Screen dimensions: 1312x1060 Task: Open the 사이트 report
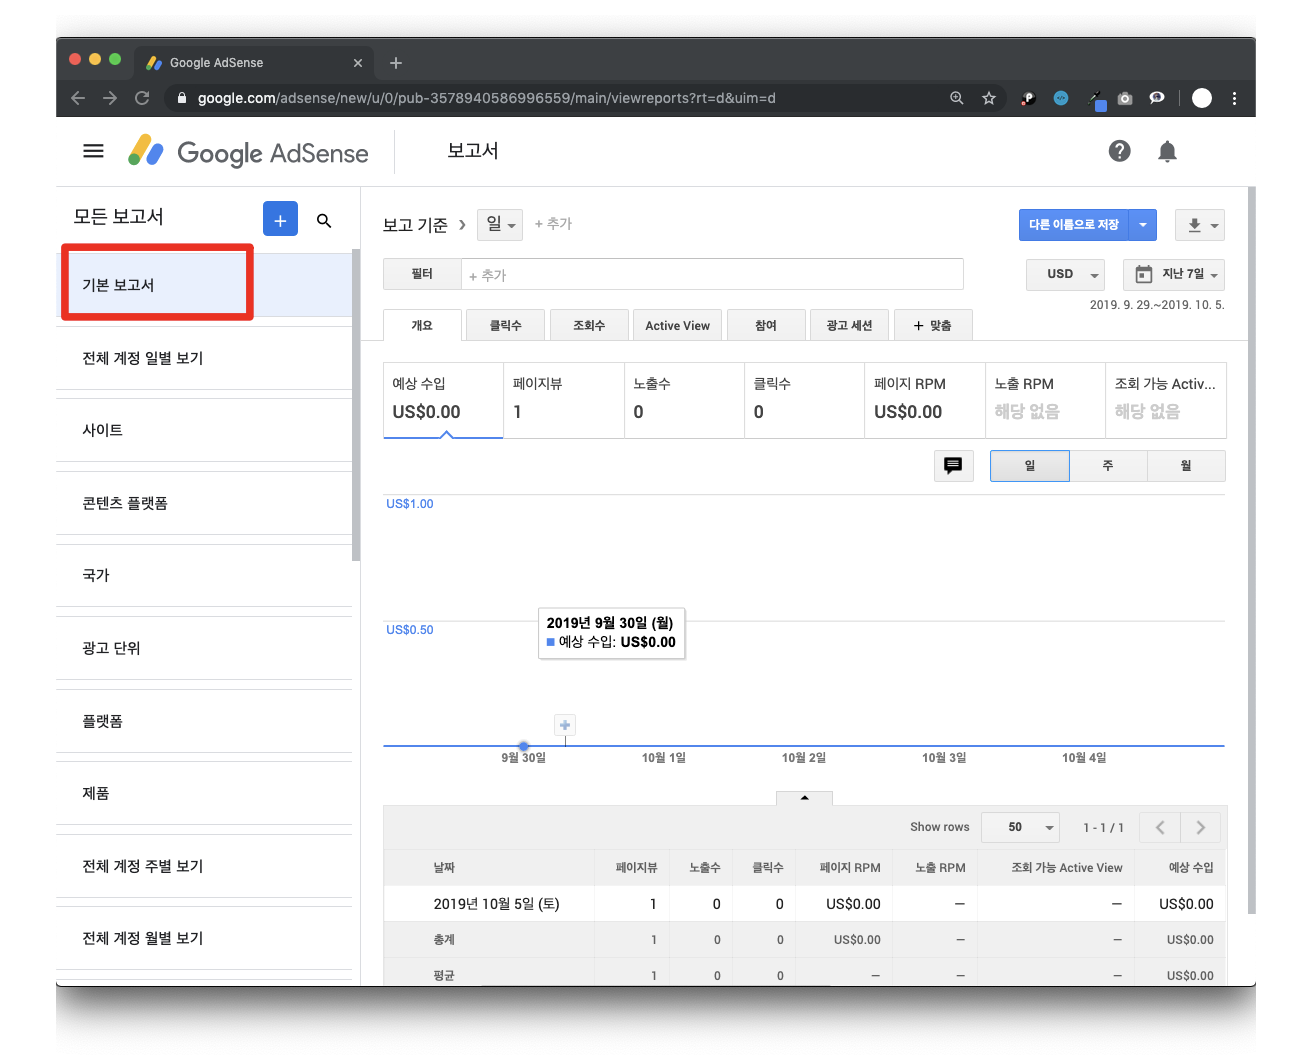tap(203, 430)
